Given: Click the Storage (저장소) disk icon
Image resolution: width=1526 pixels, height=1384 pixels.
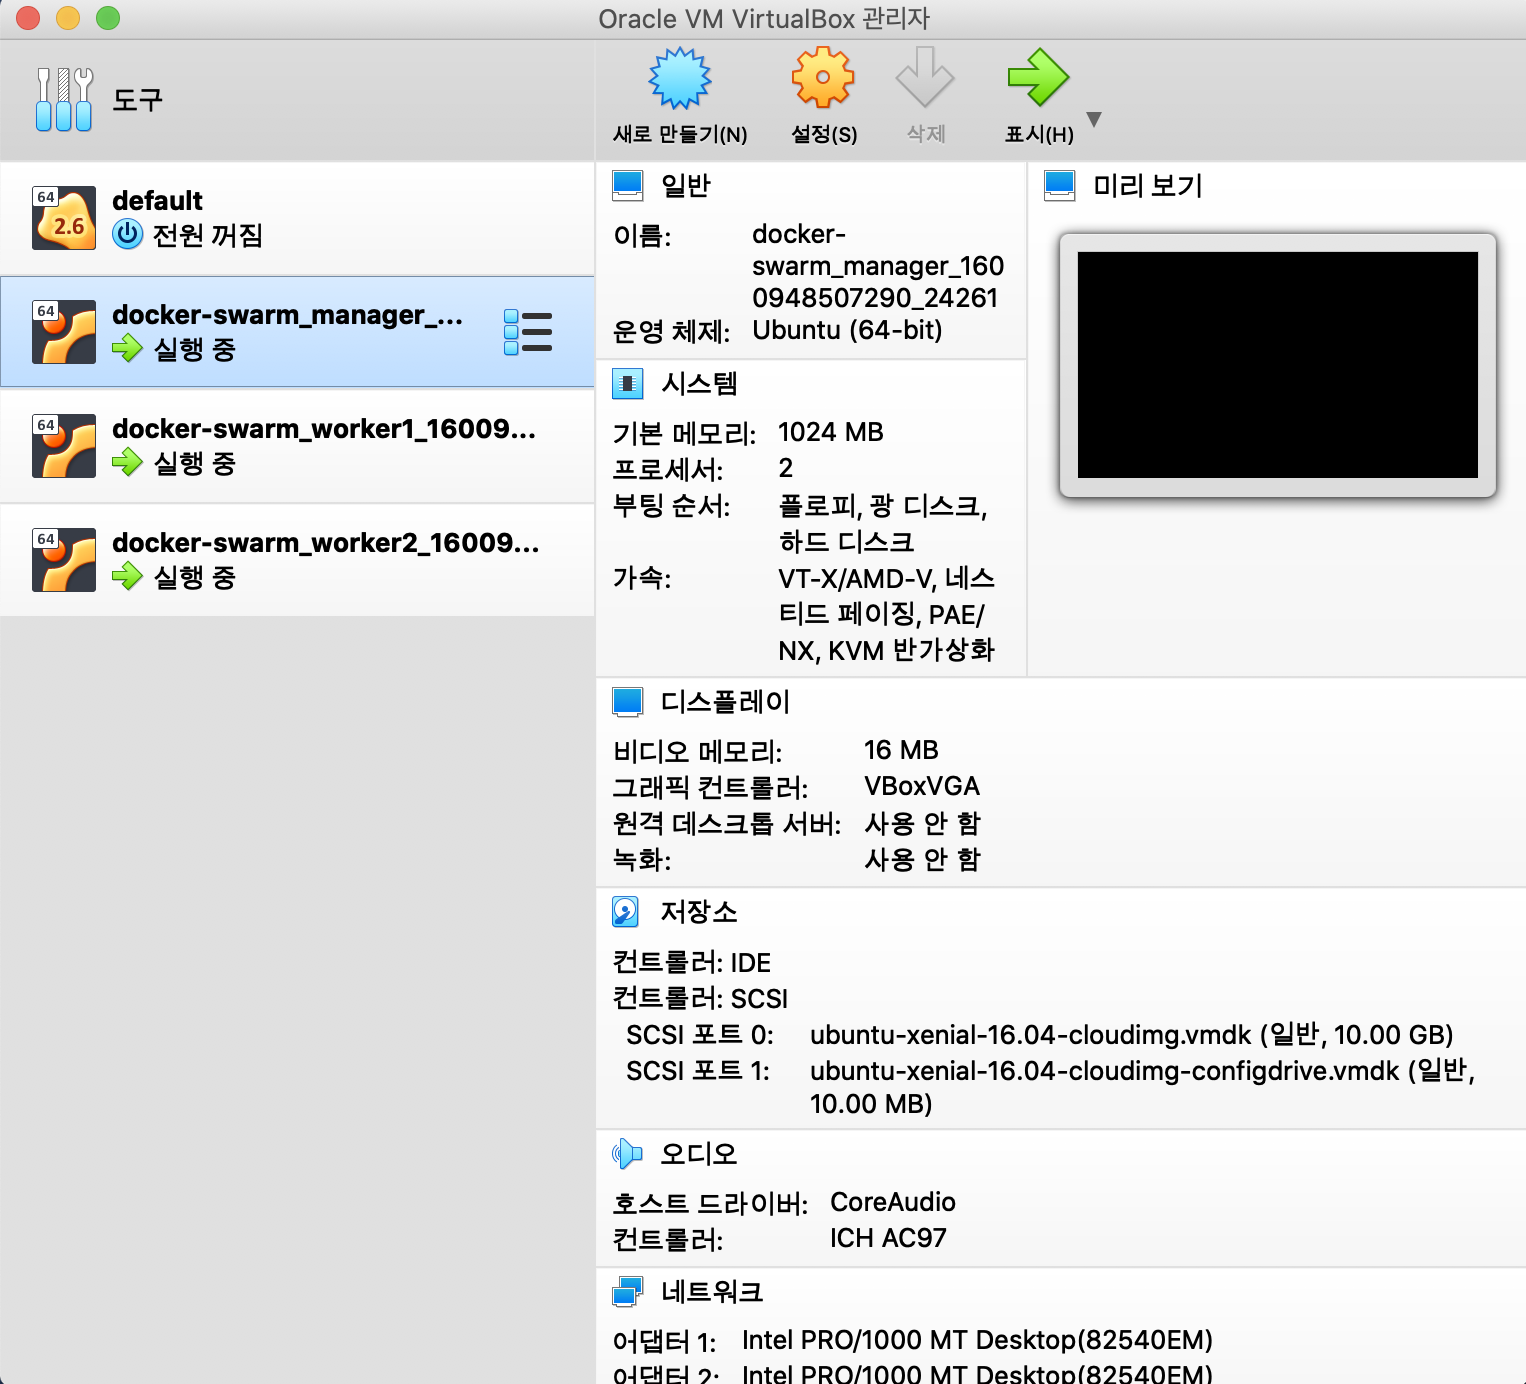Looking at the screenshot, I should tap(626, 912).
